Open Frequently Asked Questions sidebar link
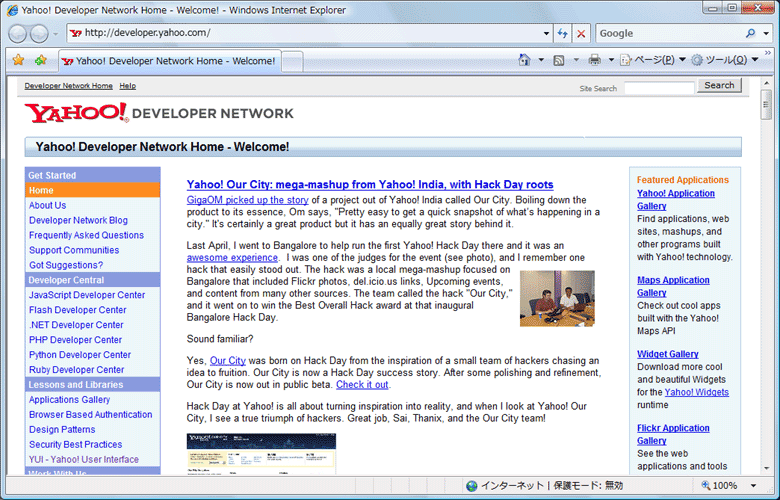This screenshot has width=780, height=500. pos(86,235)
